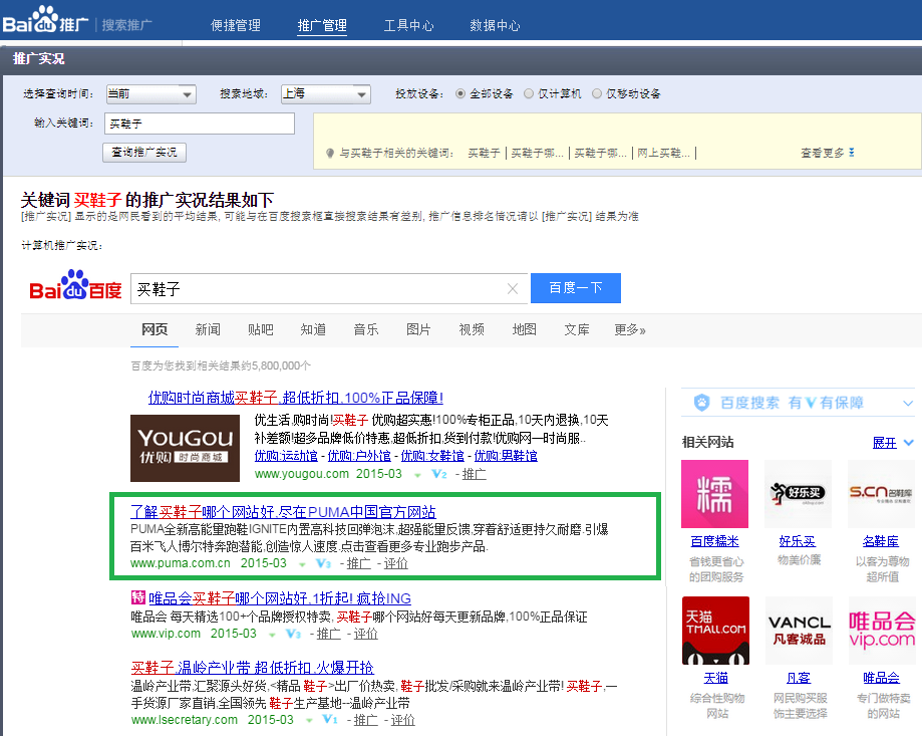Screen dimensions: 922x736
Task: Open the 搜索地域 上海 dropdown
Action: [x=325, y=94]
